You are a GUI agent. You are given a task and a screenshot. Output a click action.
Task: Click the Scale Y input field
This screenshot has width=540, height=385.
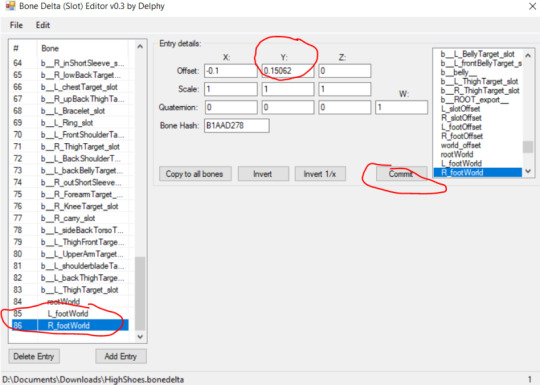point(288,89)
